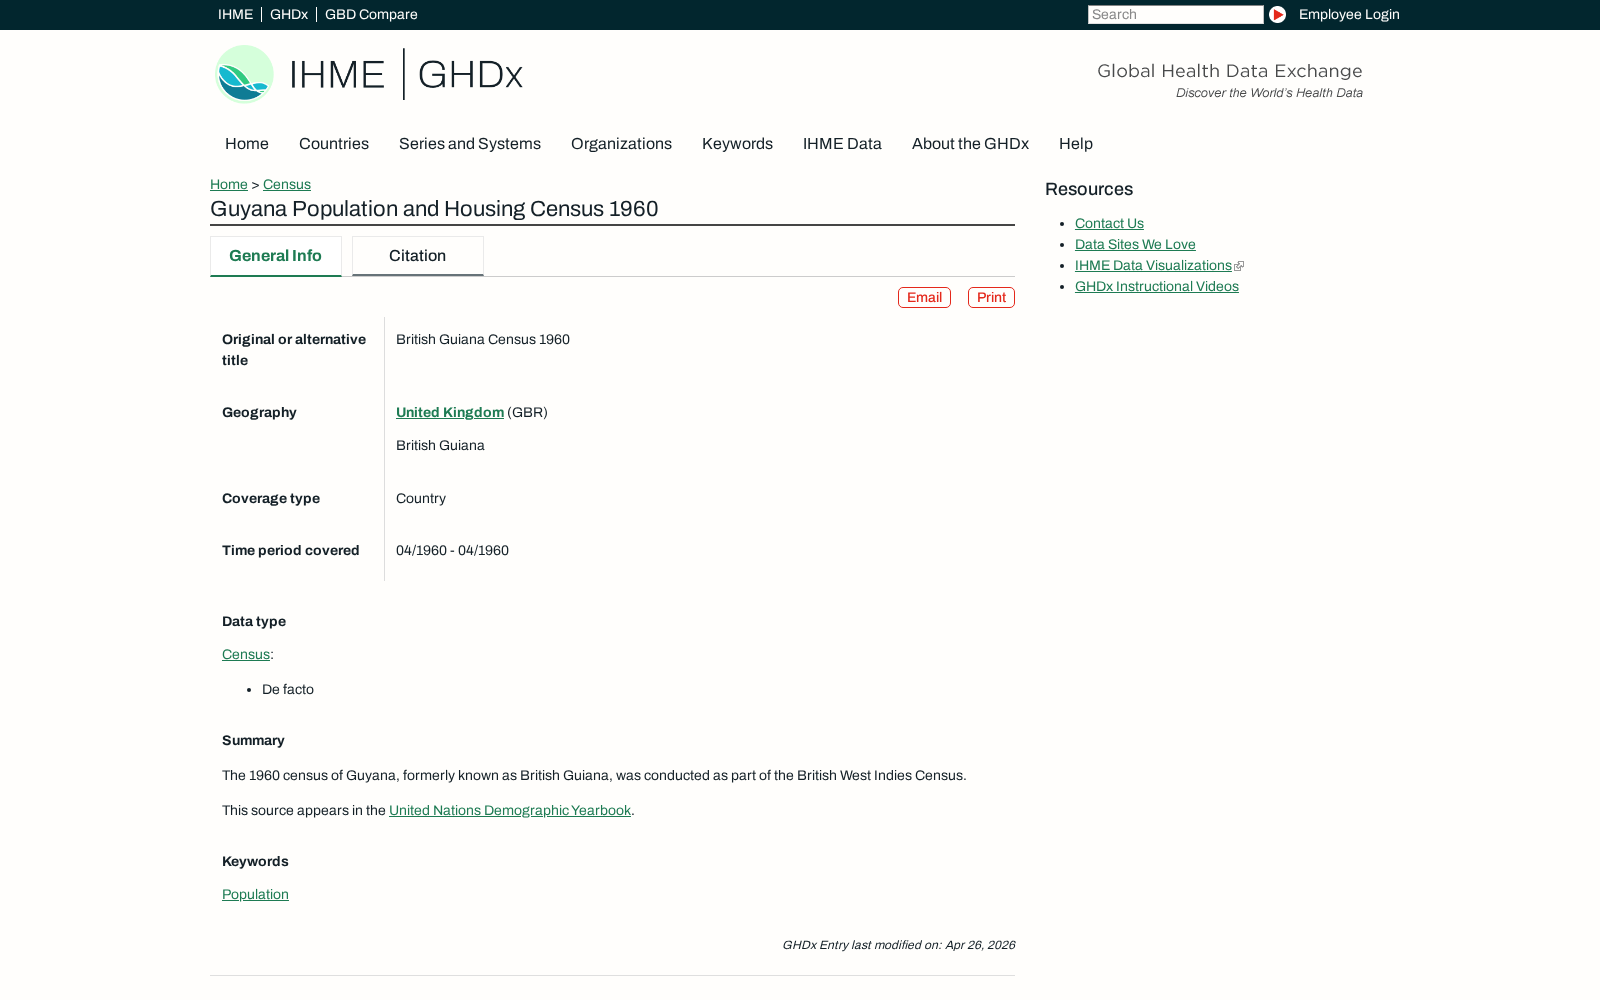Open the Organizations menu item
This screenshot has width=1600, height=1000.
[621, 144]
